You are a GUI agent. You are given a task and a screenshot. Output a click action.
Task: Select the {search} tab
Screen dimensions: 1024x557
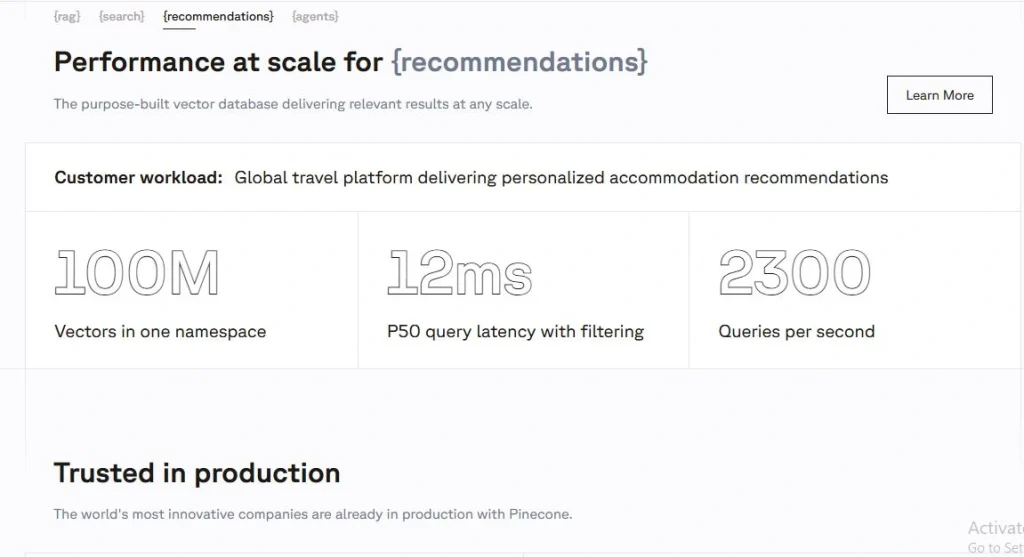click(x=122, y=17)
